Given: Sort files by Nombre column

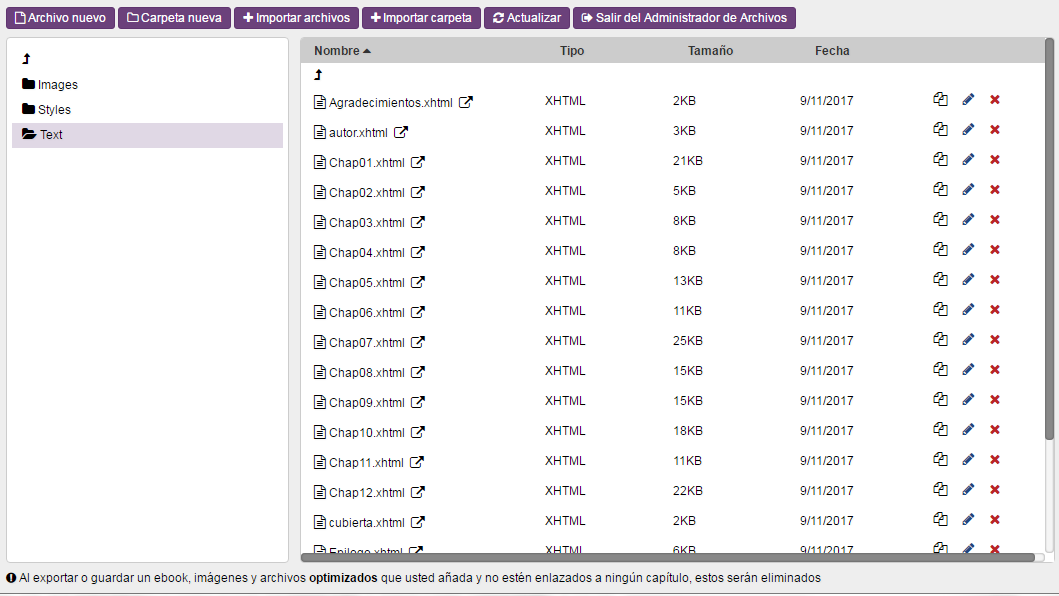Looking at the screenshot, I should (342, 51).
